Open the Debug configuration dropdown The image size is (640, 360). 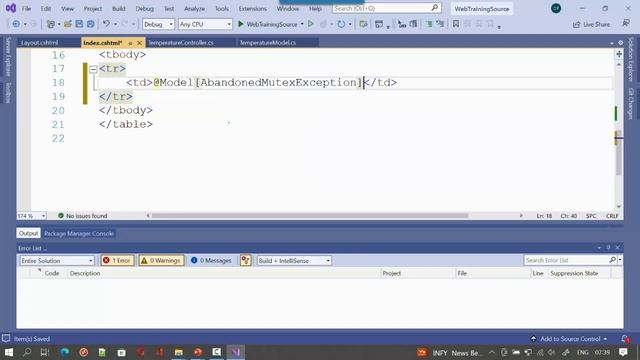pyautogui.click(x=158, y=24)
